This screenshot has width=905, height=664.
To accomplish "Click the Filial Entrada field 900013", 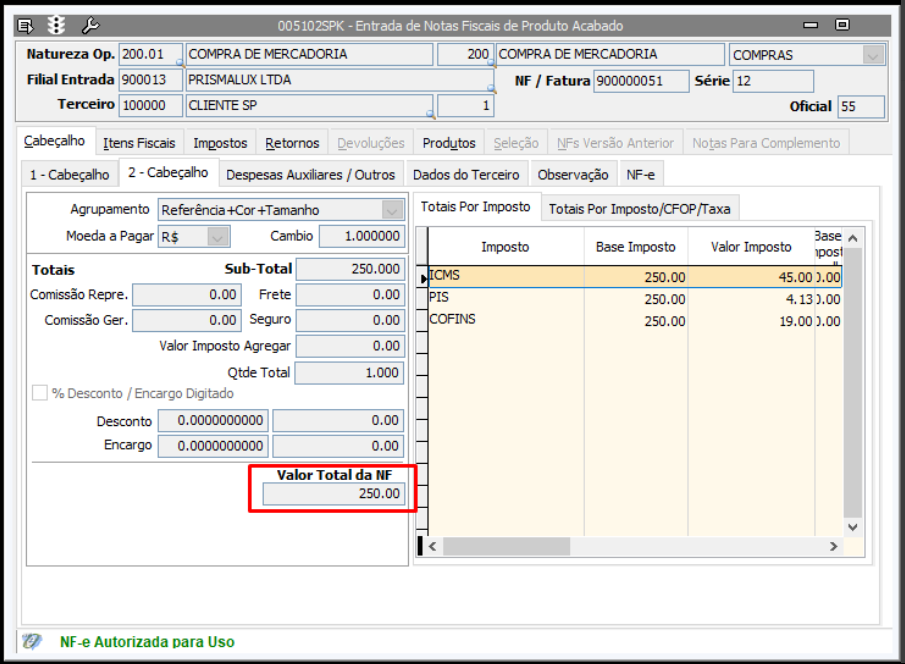I will 151,80.
